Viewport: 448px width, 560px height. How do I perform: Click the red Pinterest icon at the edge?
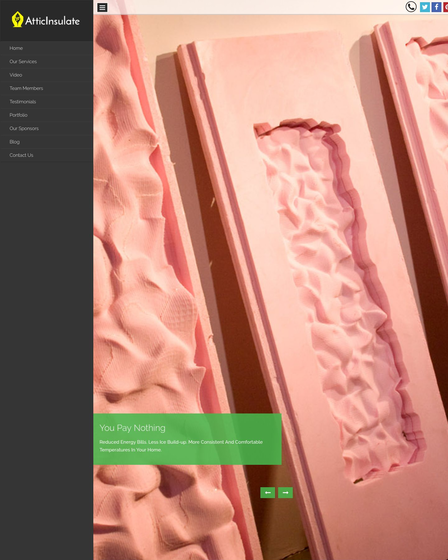pos(446,7)
